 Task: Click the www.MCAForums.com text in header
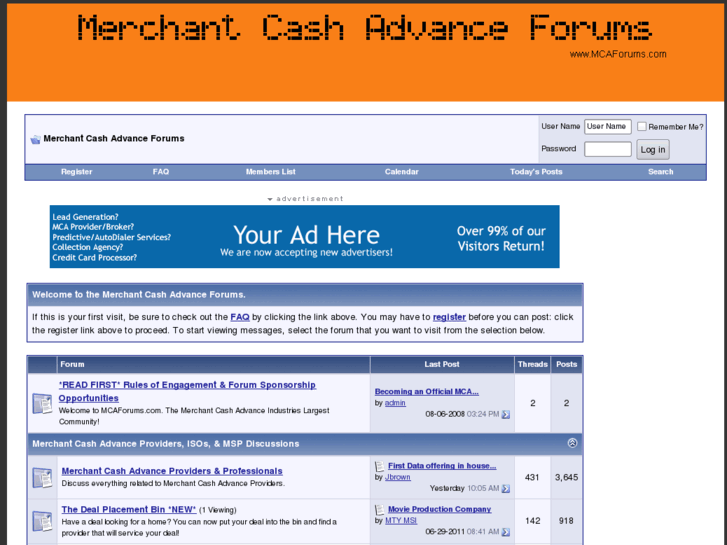[618, 54]
